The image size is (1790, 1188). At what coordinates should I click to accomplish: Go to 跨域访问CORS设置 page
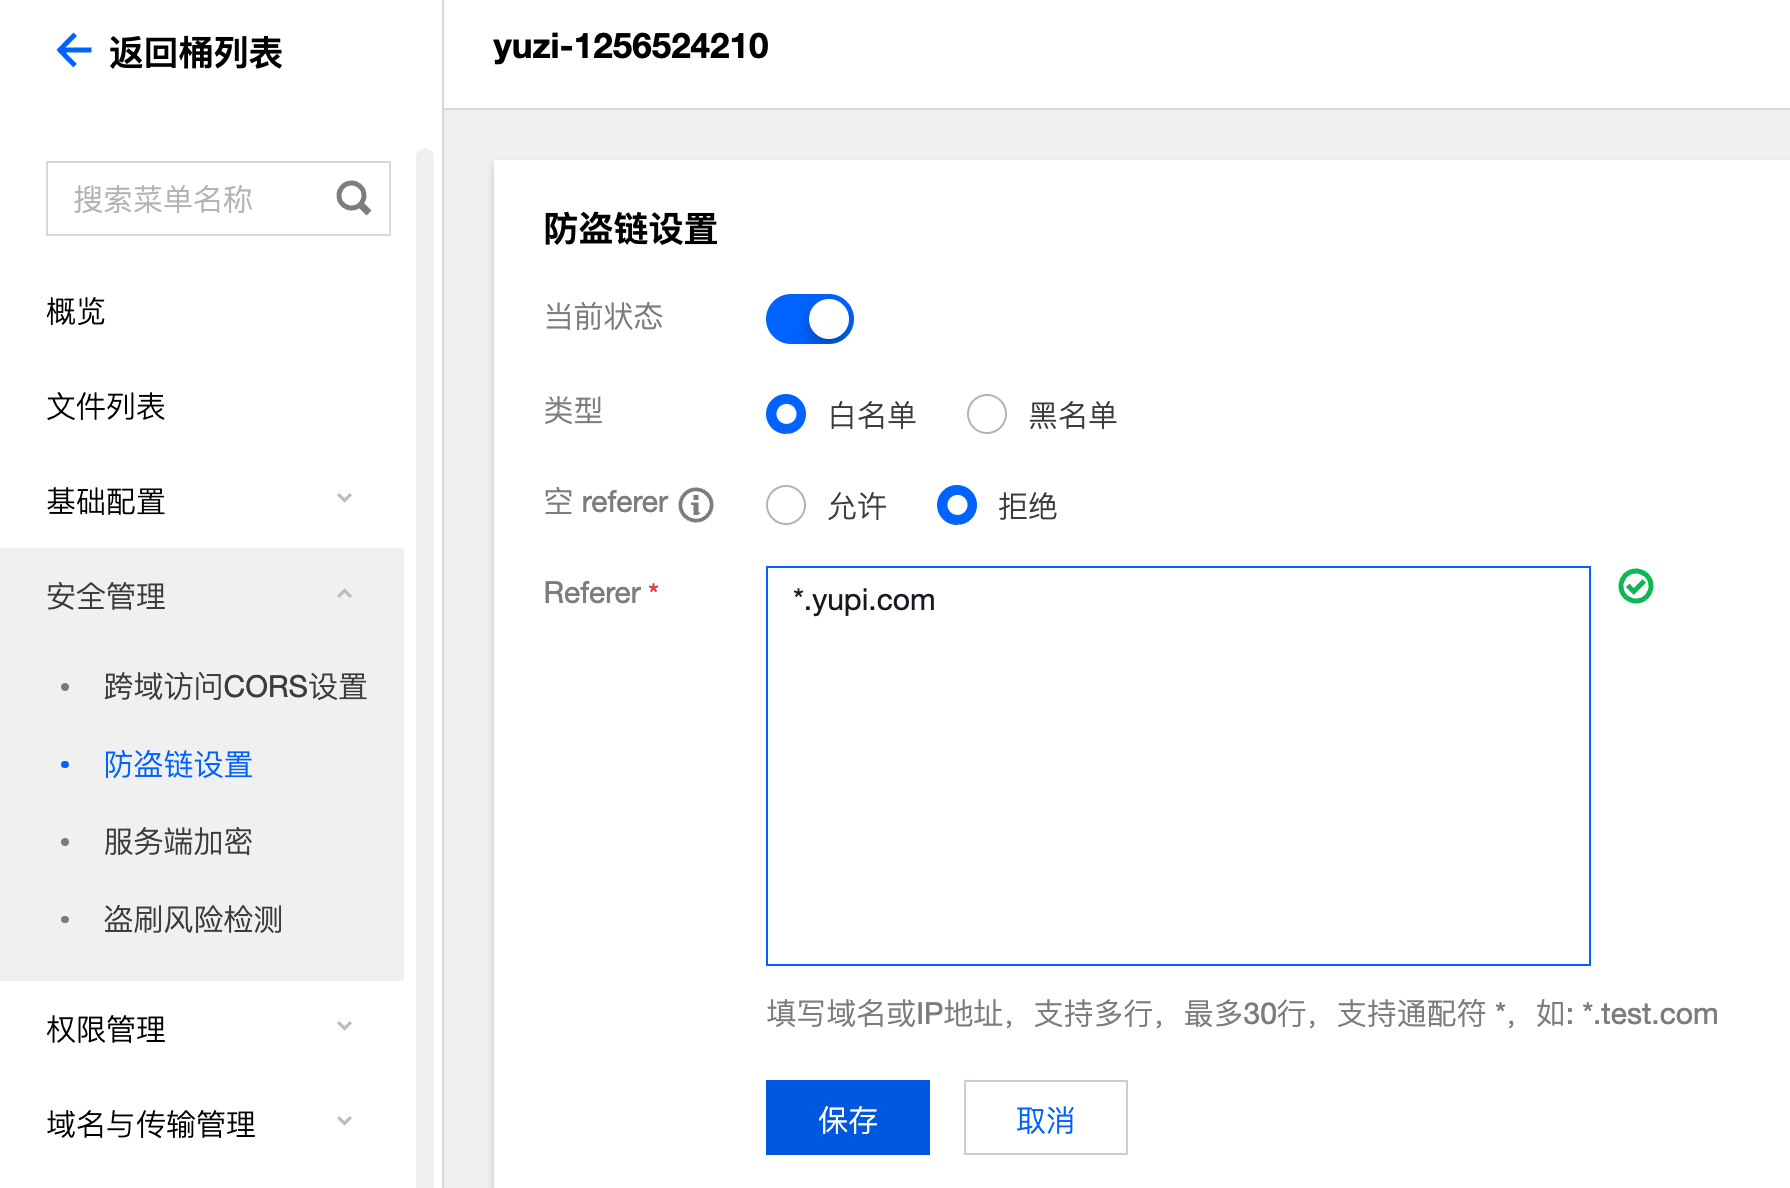pos(235,687)
